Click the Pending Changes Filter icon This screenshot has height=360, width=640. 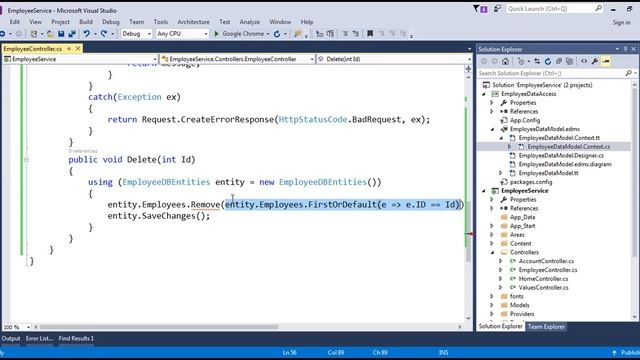point(521,61)
